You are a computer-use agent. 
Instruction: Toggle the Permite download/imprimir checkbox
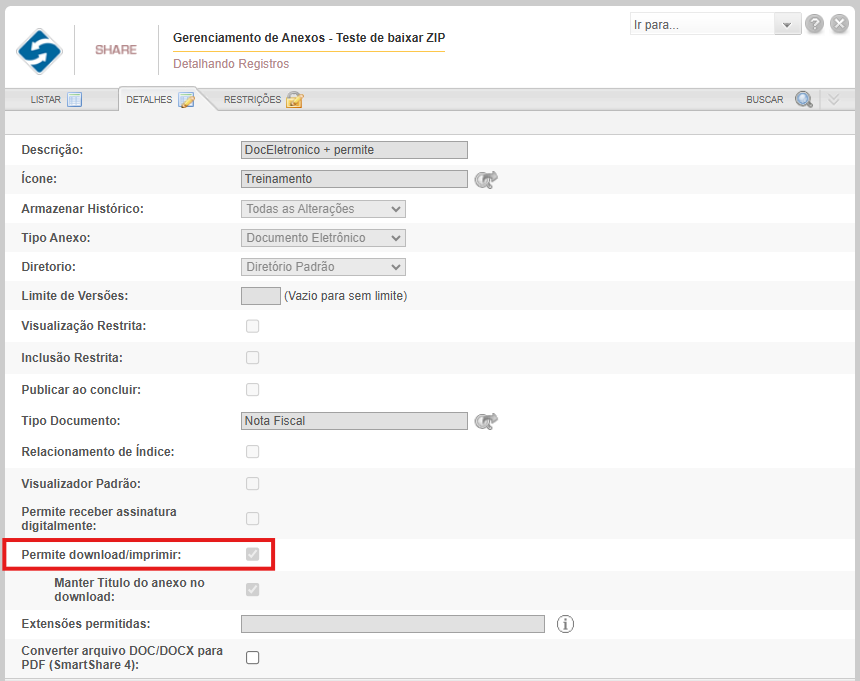tap(253, 554)
